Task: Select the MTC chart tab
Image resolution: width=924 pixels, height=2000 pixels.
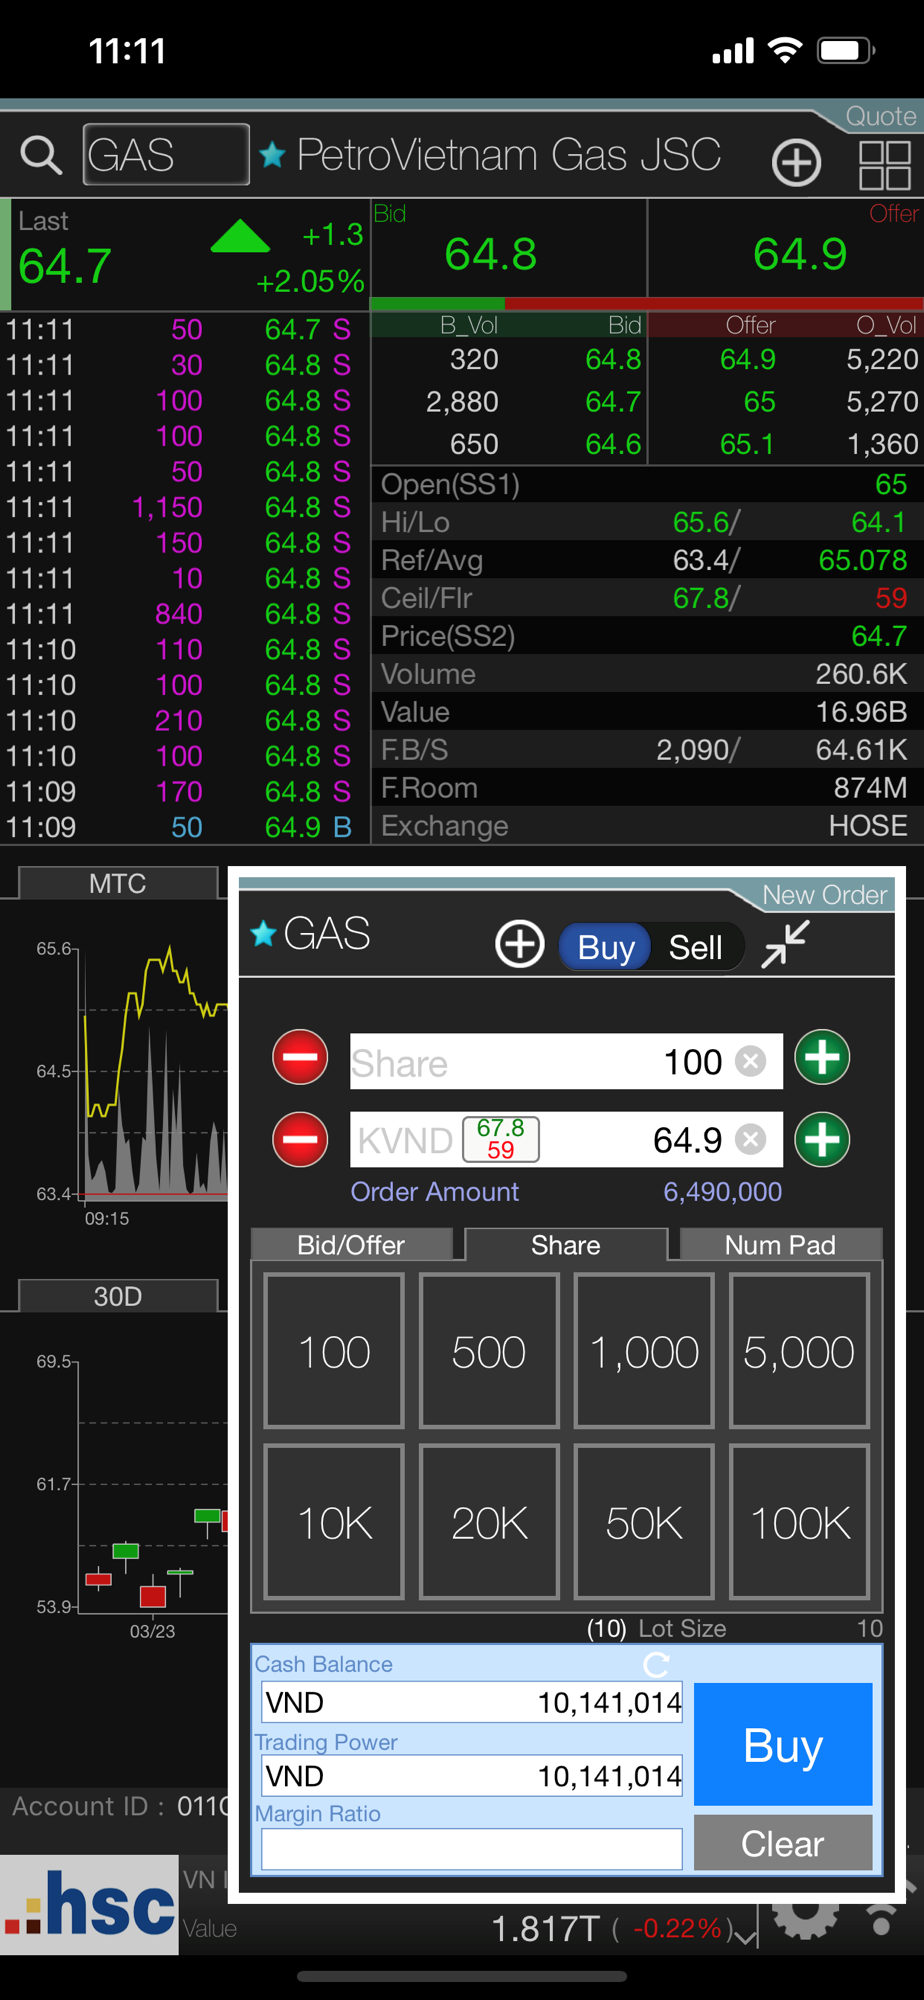Action: (x=118, y=883)
